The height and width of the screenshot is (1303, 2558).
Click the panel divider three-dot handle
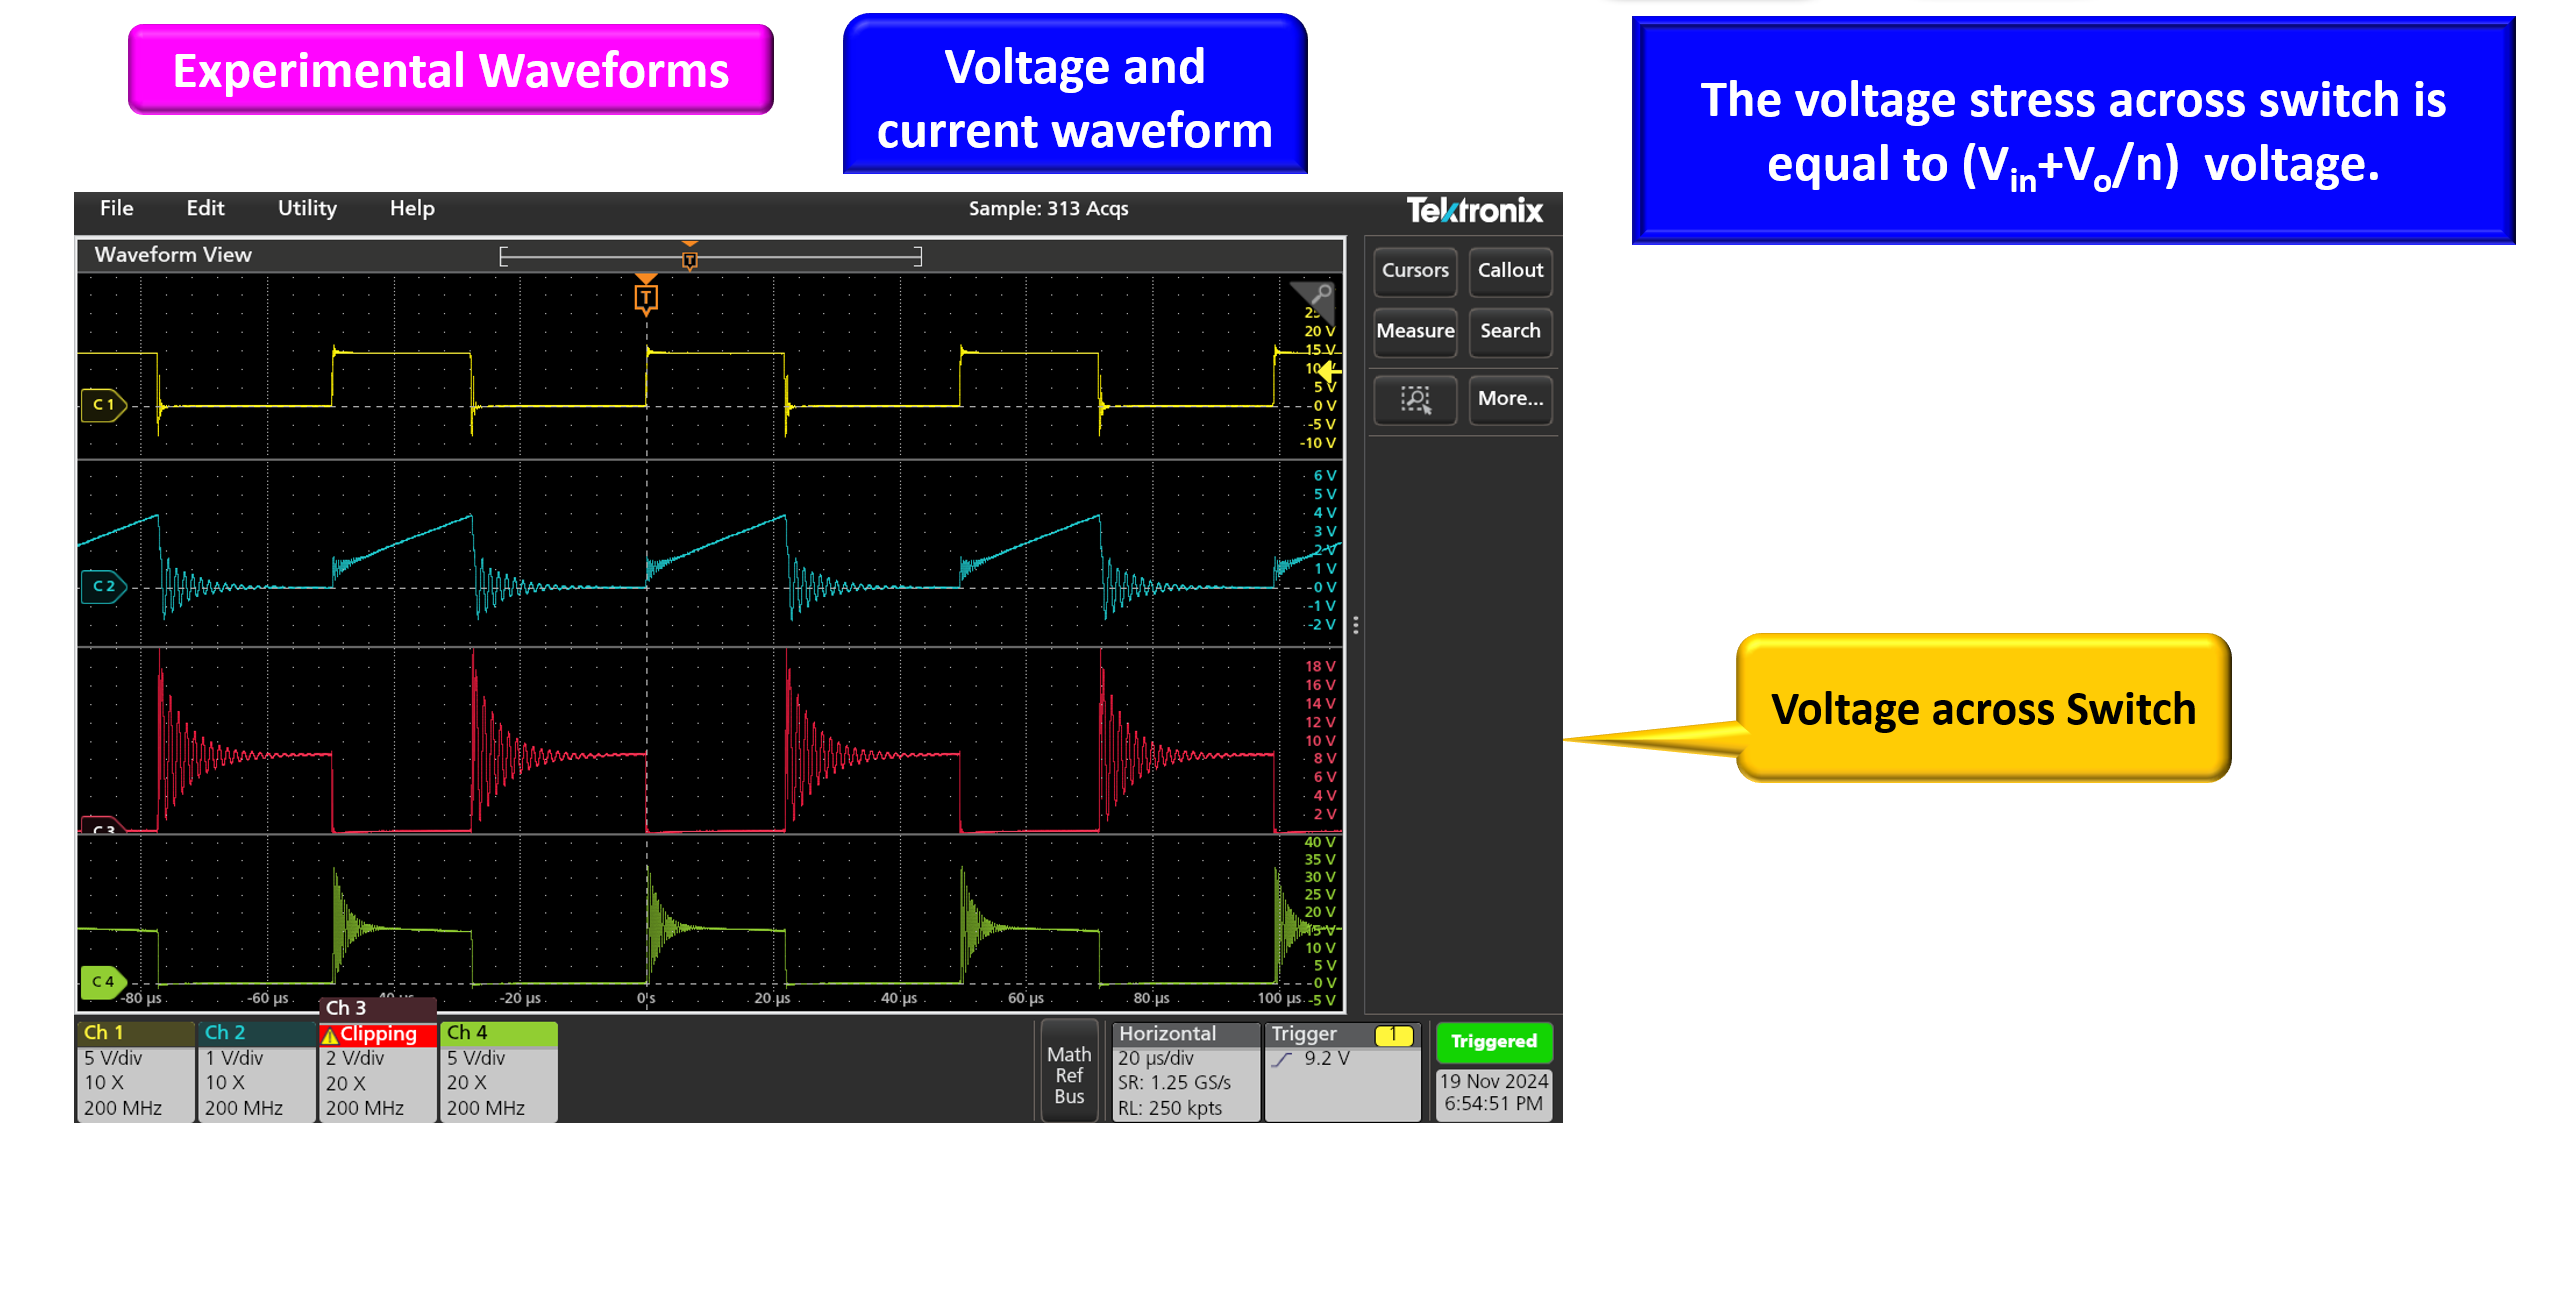1355,625
